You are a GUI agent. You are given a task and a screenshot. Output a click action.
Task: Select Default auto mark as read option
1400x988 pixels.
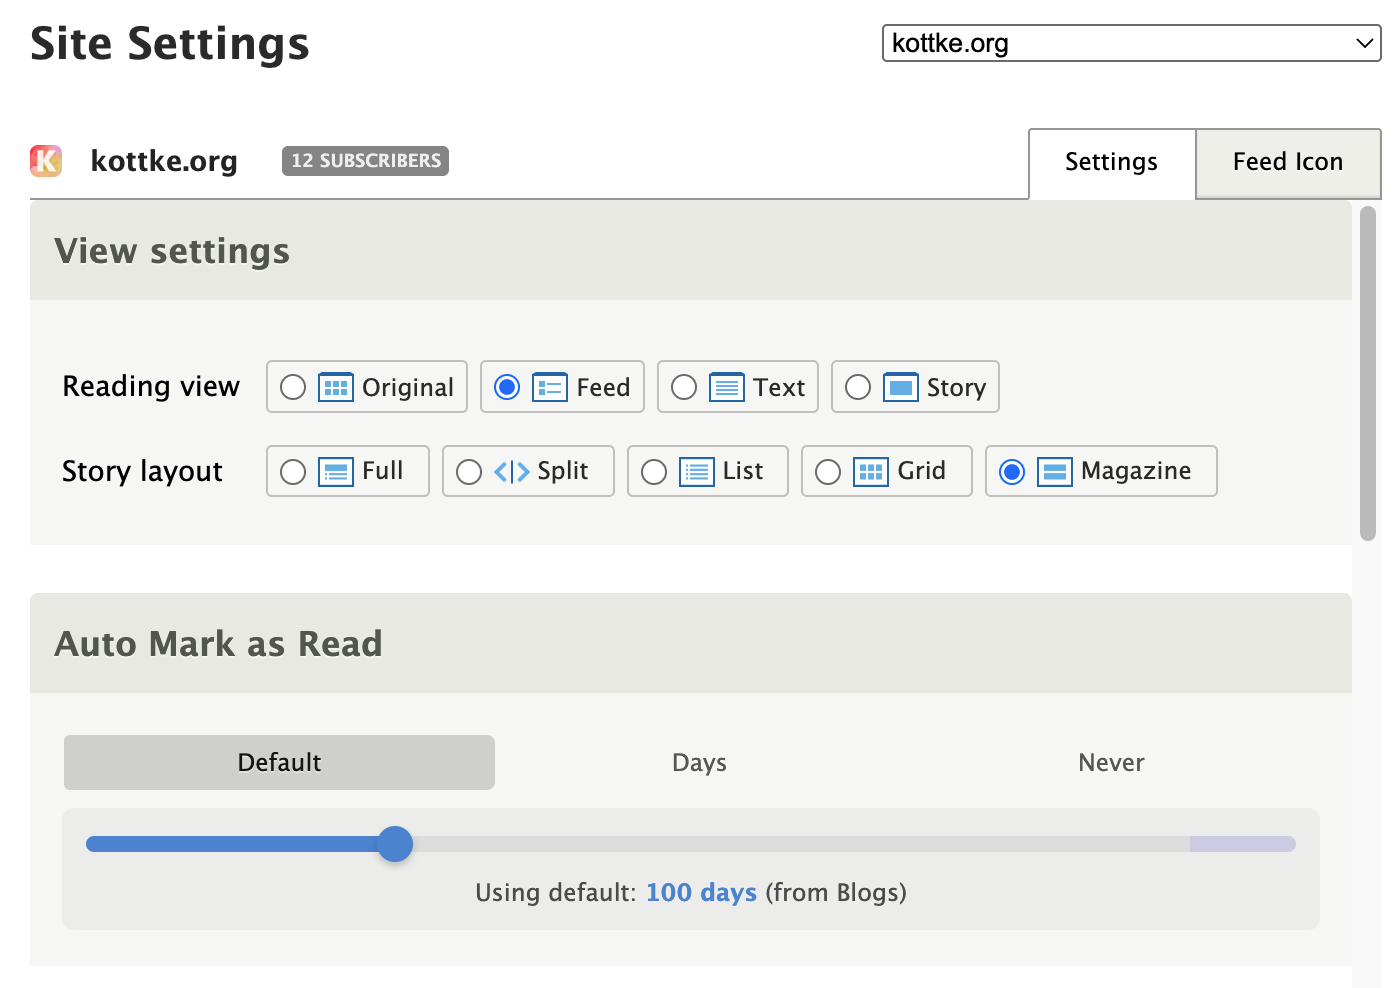point(279,763)
